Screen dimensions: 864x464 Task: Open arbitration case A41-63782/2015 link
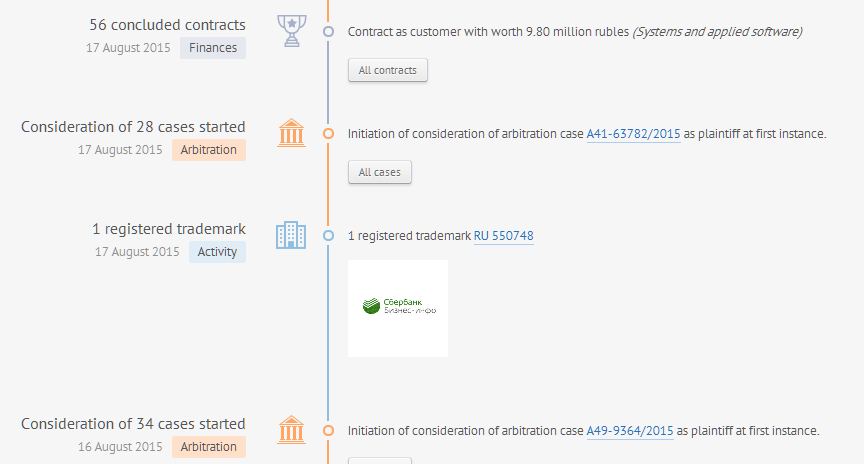click(x=633, y=134)
